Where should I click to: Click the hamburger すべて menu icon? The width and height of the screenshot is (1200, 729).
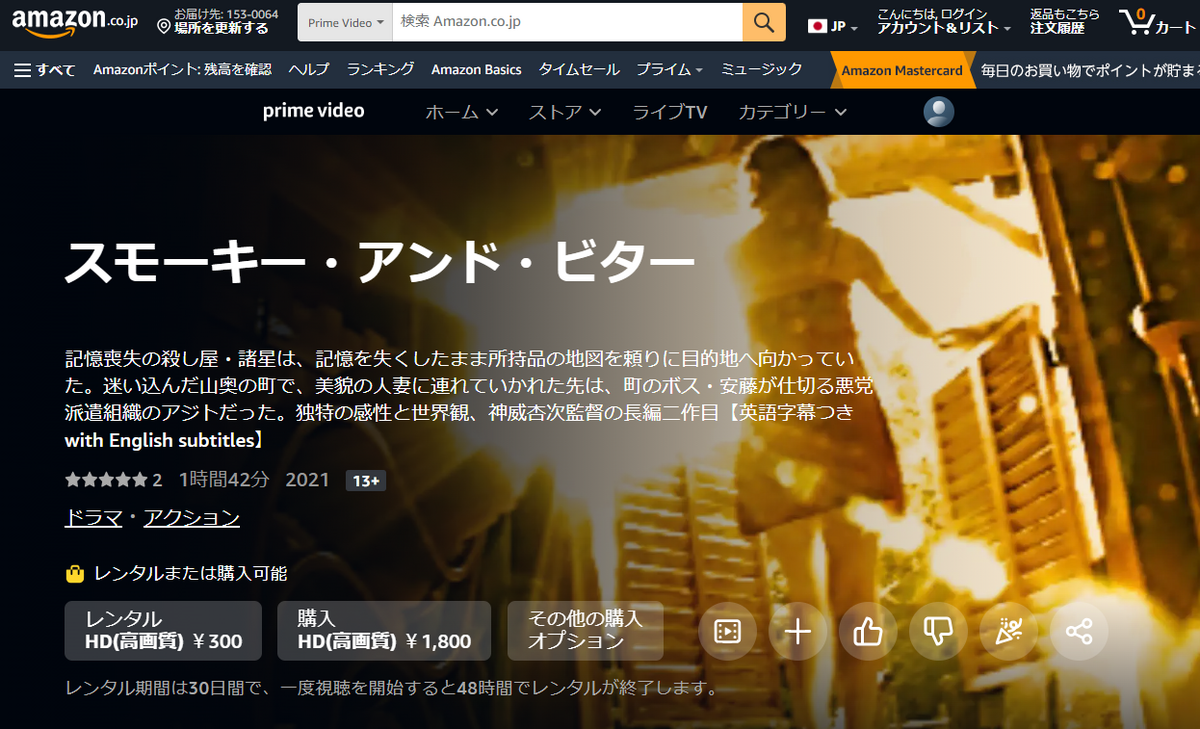[x=44, y=70]
